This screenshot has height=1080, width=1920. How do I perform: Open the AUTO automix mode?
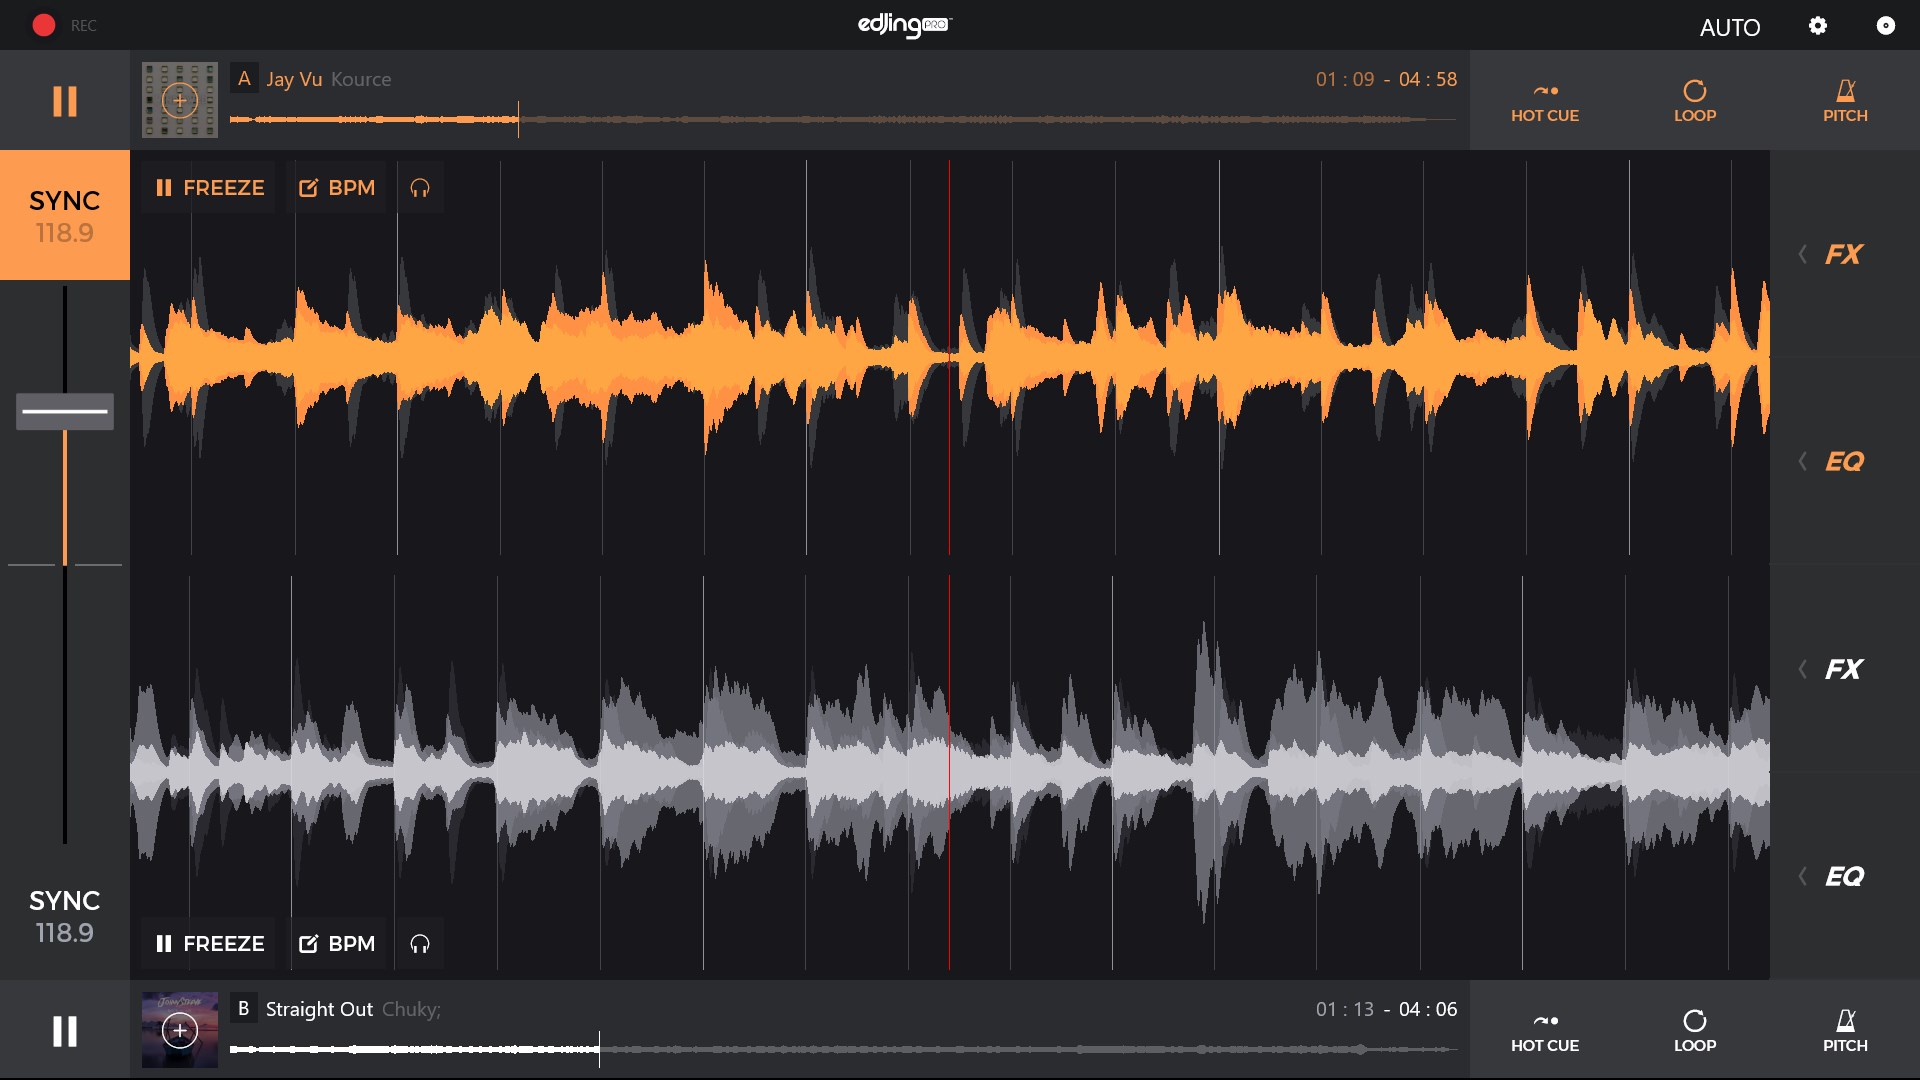[x=1730, y=27]
